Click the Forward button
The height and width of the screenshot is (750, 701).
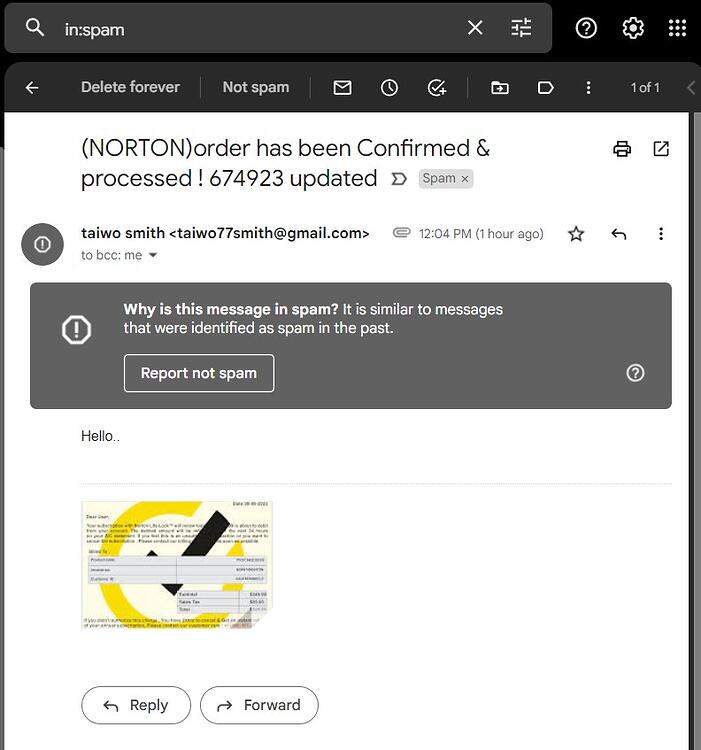pos(259,705)
